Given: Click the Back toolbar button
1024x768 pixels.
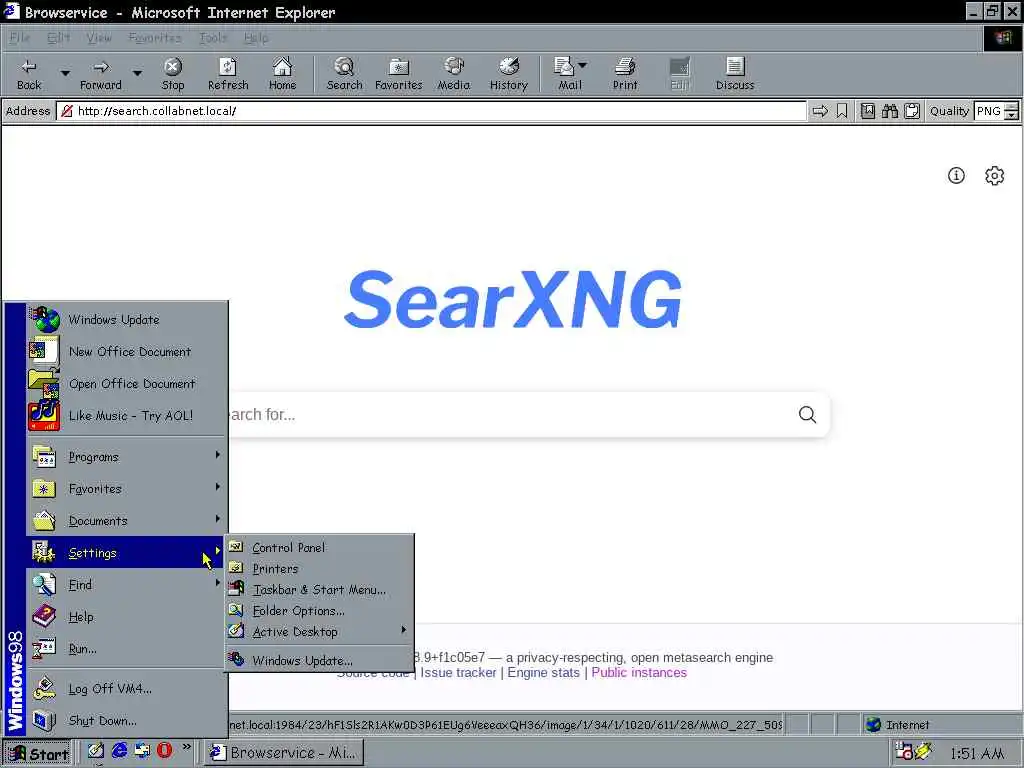Looking at the screenshot, I should (29, 74).
